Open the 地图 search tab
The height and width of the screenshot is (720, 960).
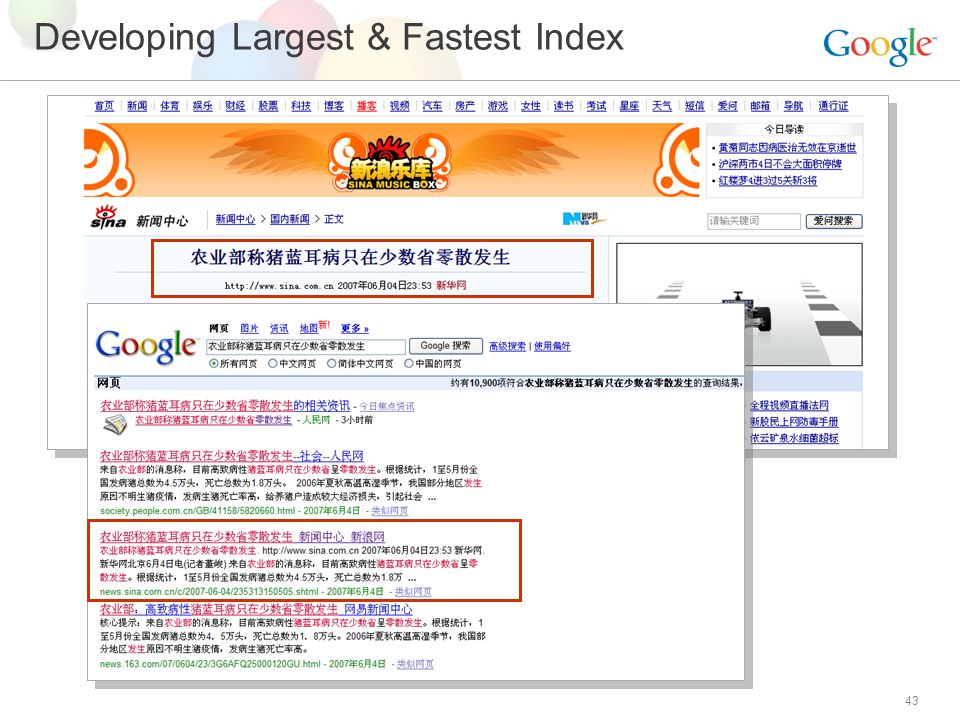pos(309,329)
